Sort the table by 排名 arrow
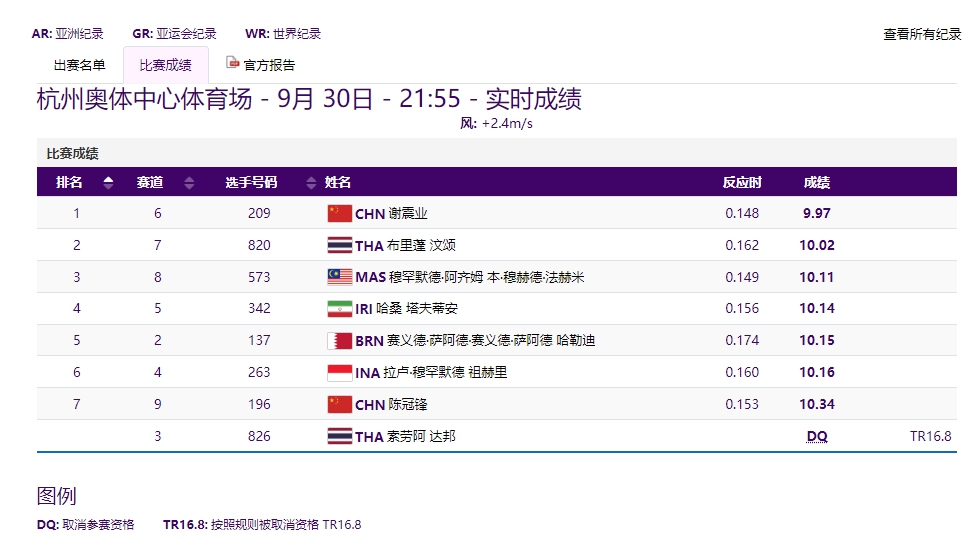 (108, 183)
